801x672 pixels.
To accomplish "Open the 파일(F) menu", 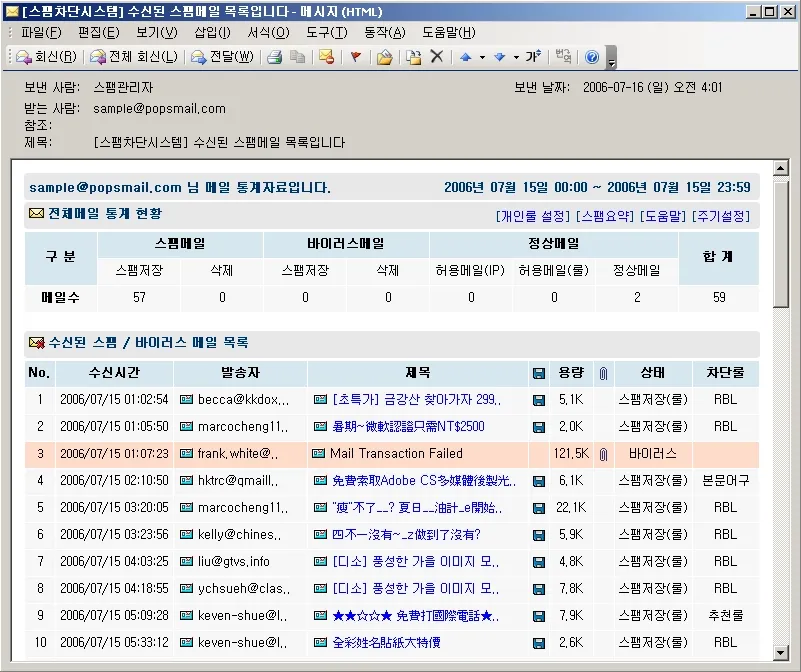I will tap(41, 33).
